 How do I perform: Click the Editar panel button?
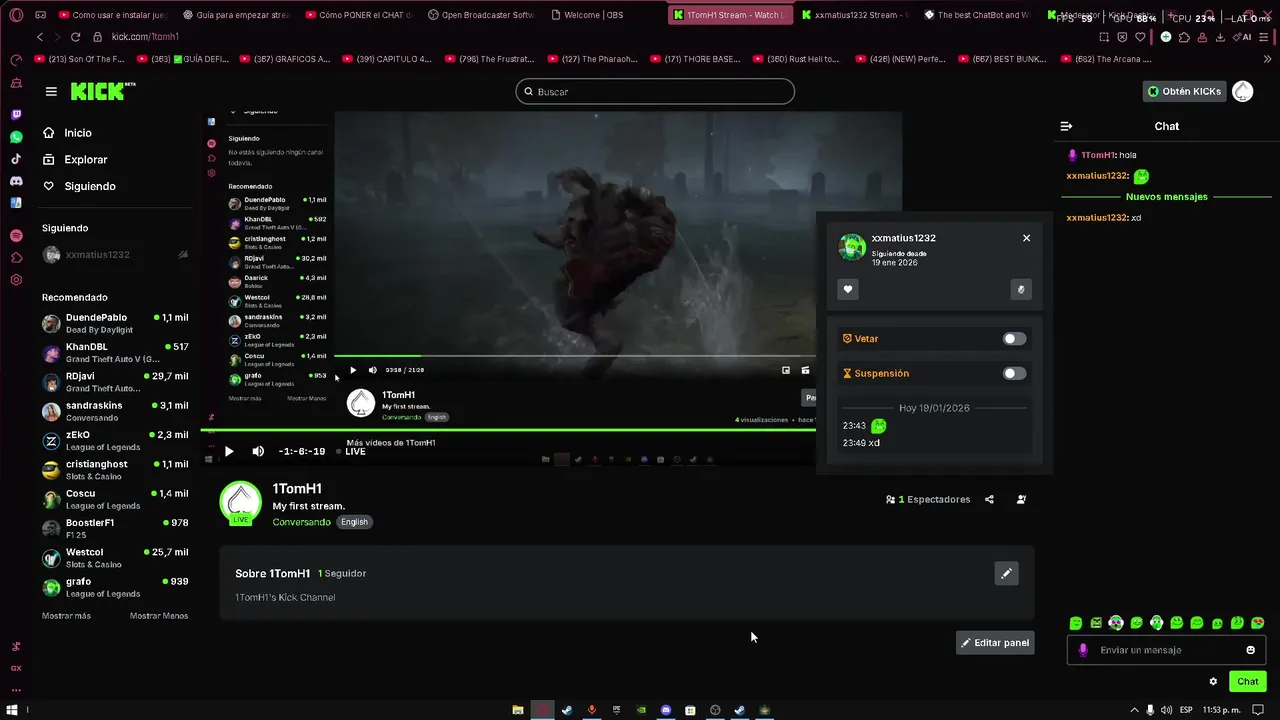(995, 643)
